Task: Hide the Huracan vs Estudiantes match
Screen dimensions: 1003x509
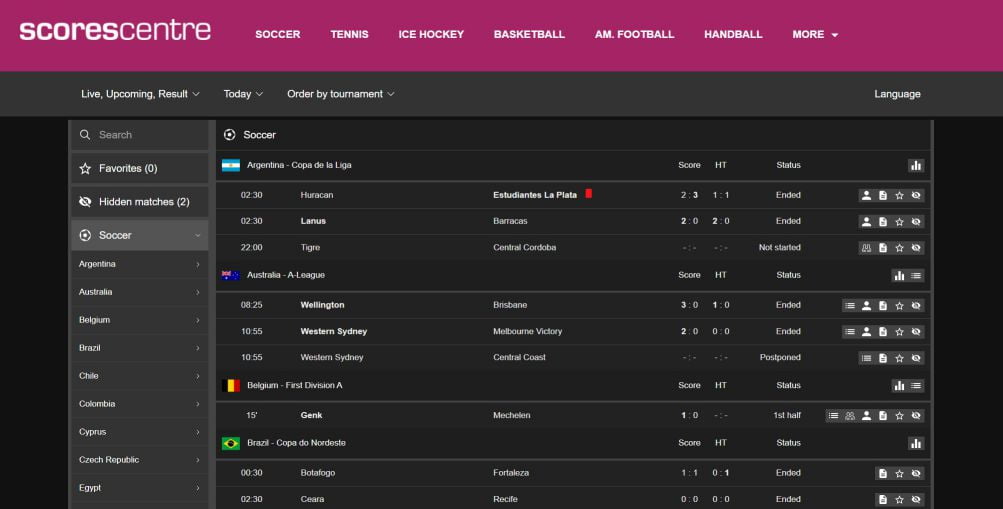Action: (916, 196)
